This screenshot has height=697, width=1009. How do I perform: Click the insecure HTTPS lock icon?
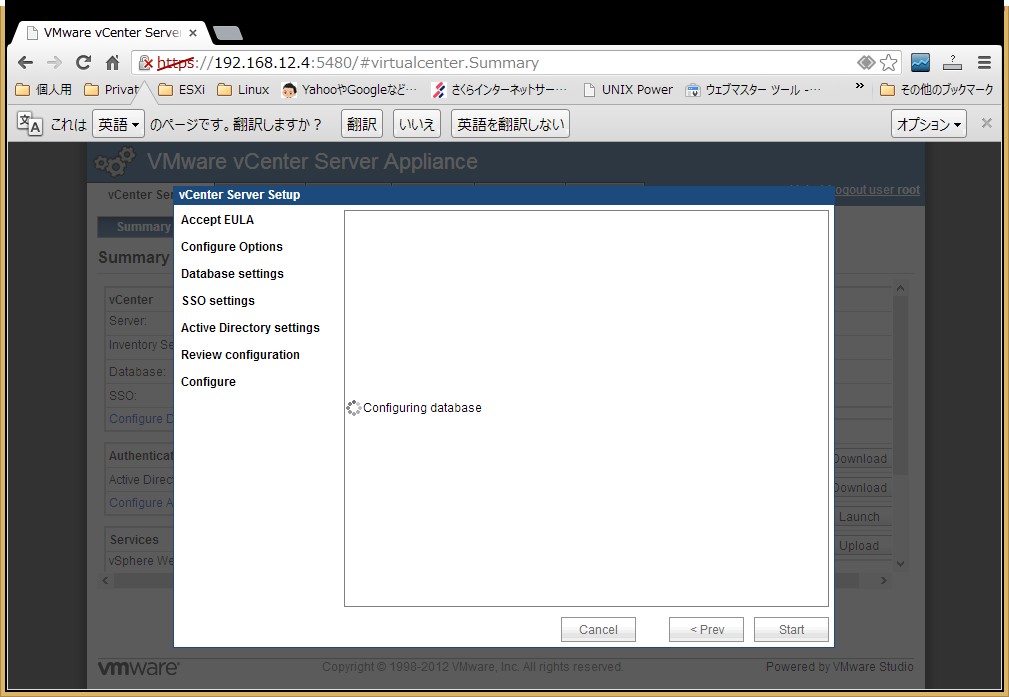pyautogui.click(x=146, y=62)
